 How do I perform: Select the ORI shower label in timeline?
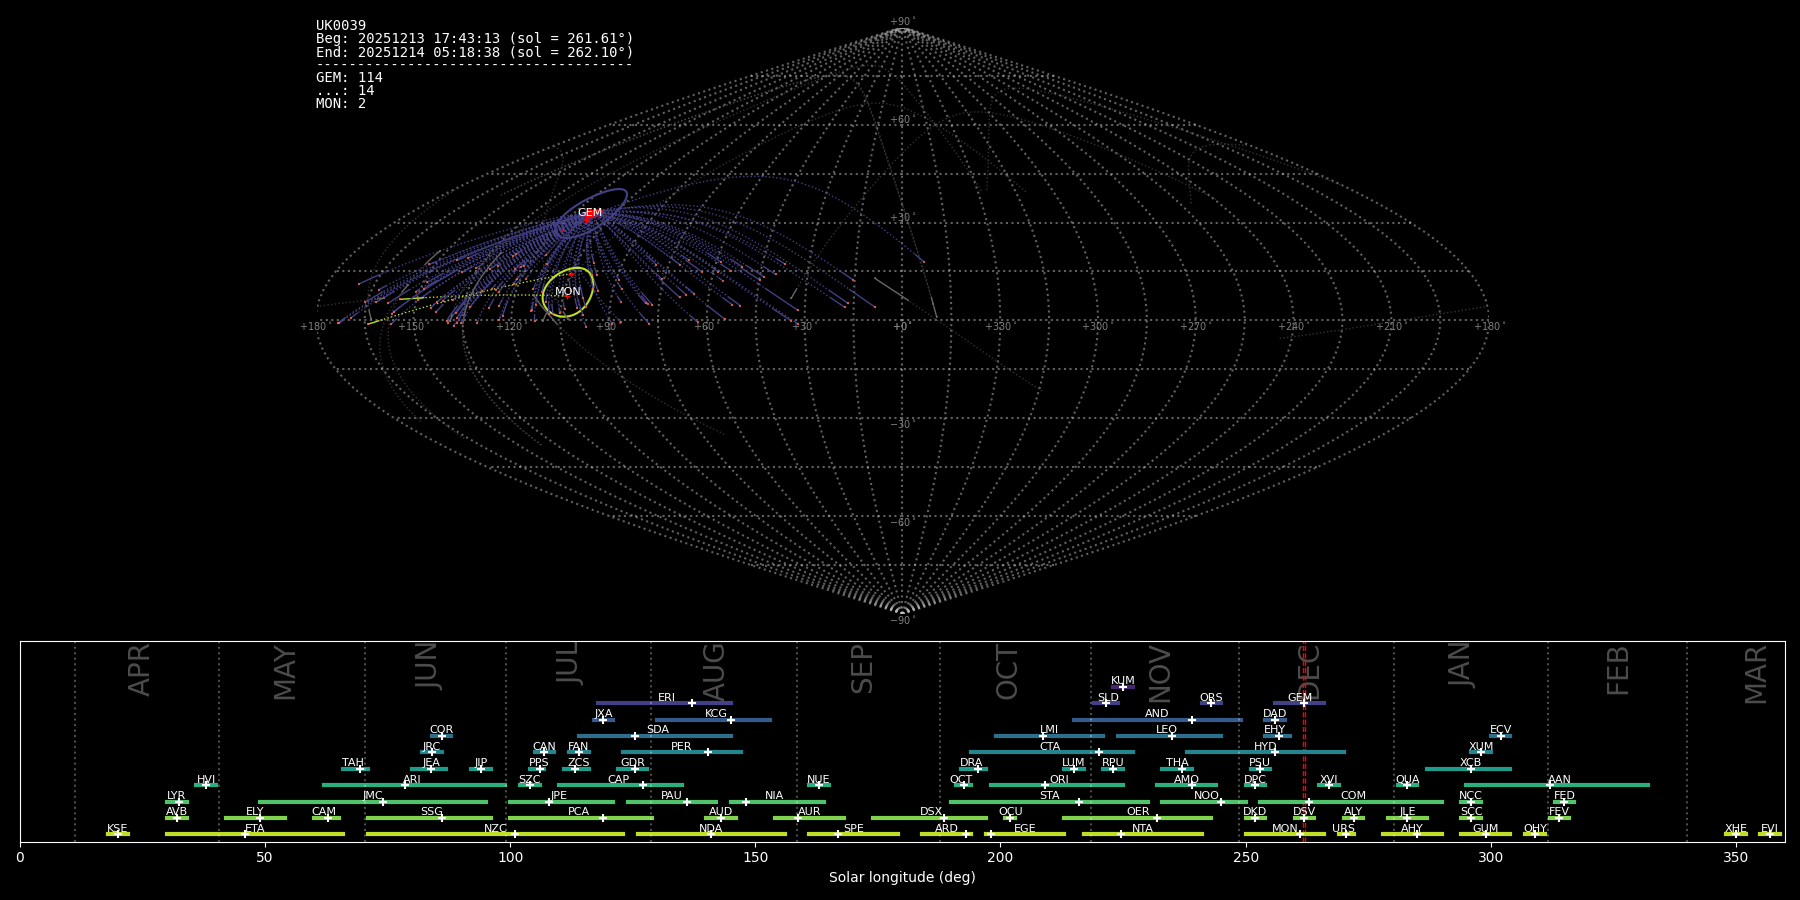tap(1059, 780)
